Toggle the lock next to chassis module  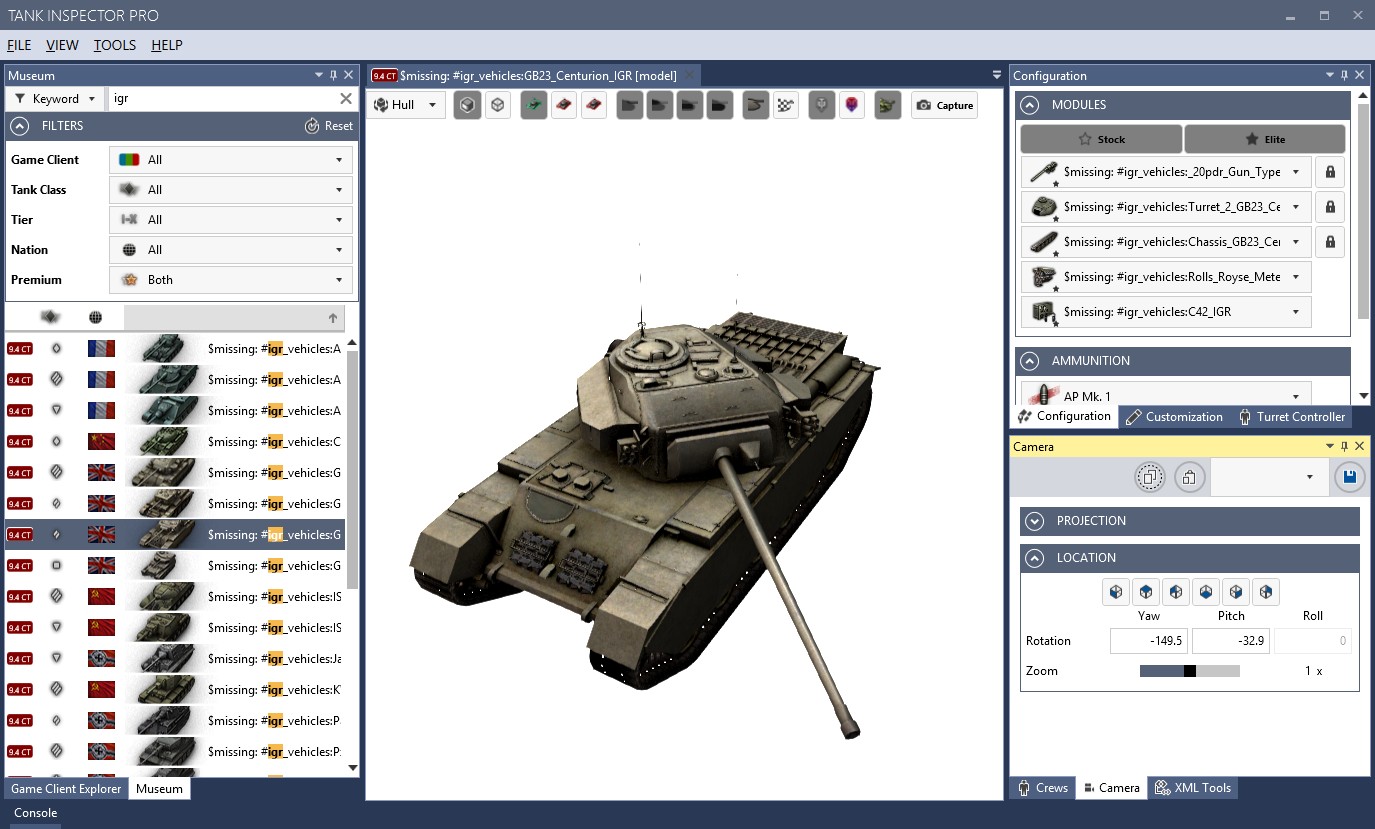[1329, 242]
